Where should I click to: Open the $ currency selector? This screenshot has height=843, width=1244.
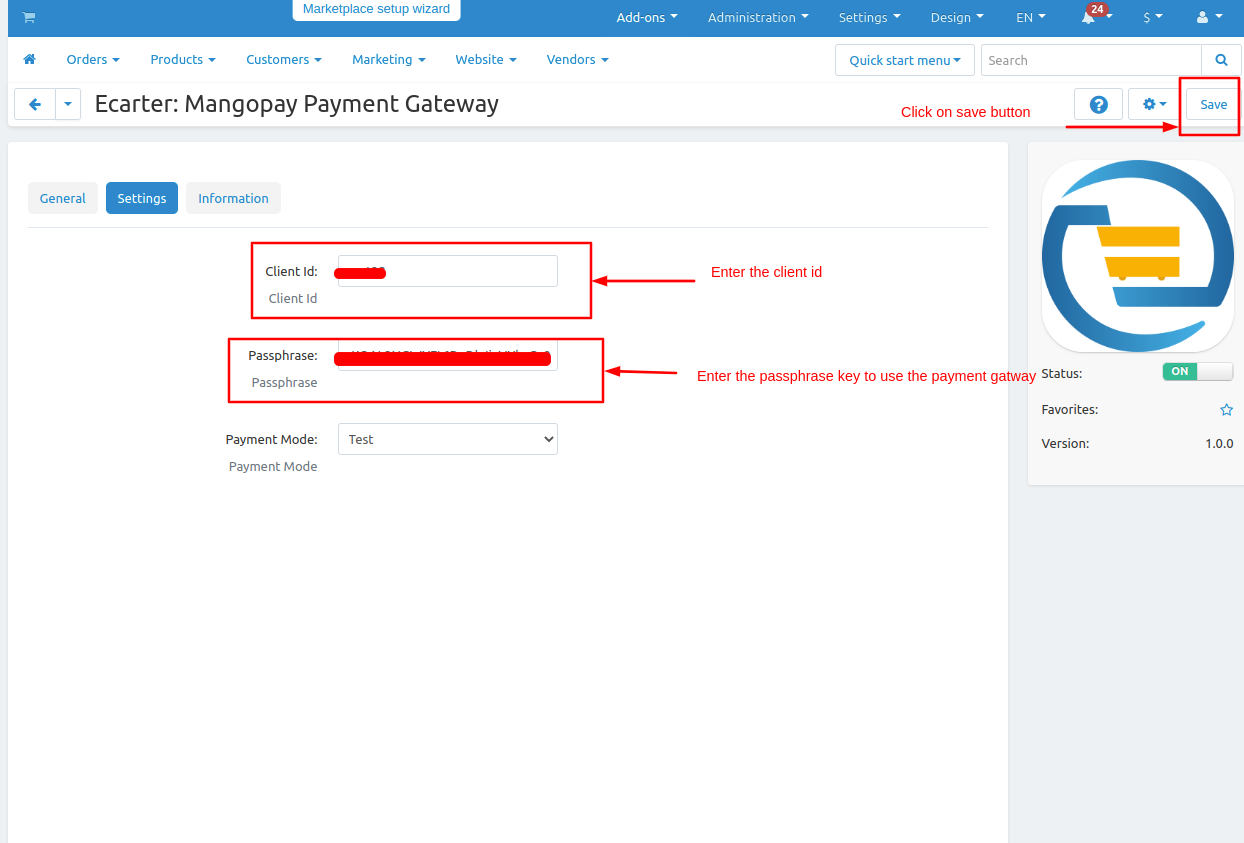point(1153,17)
